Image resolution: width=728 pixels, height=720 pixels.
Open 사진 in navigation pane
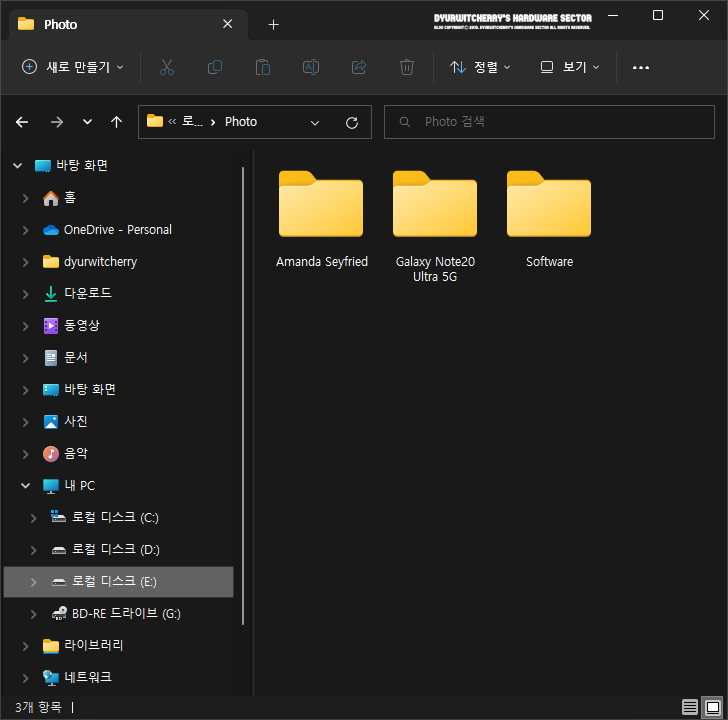65,422
